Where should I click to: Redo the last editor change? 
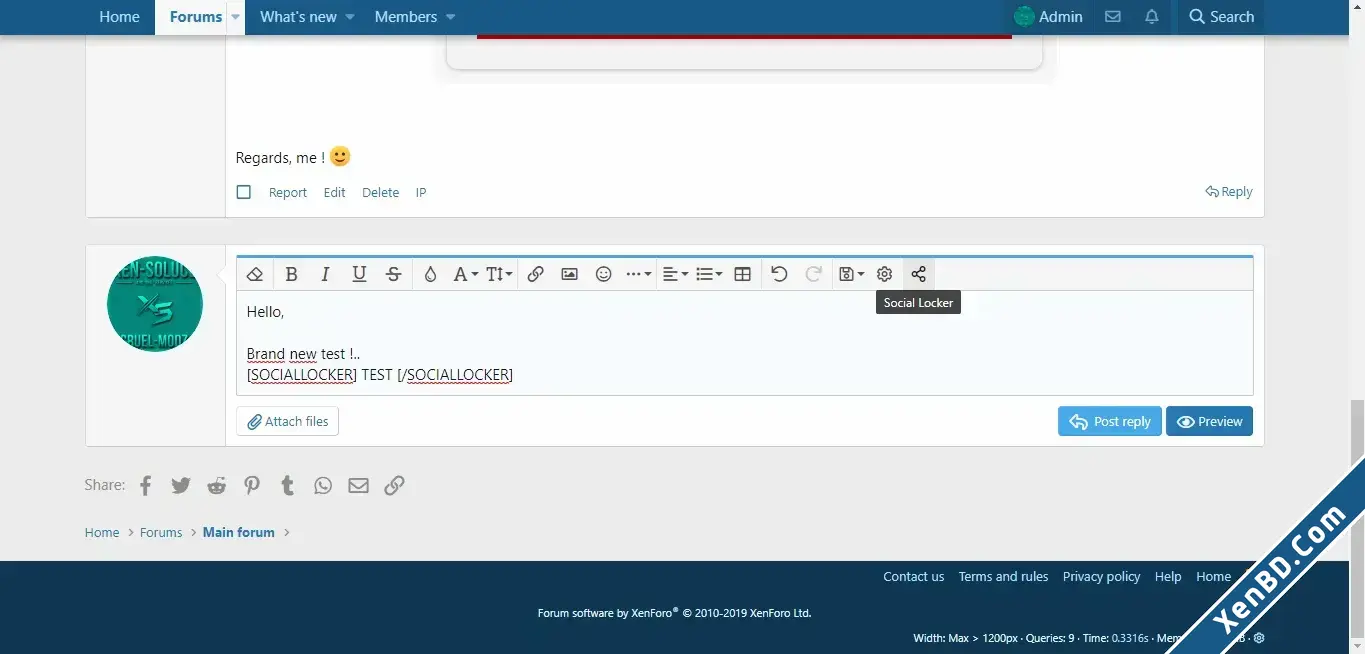pyautogui.click(x=814, y=274)
